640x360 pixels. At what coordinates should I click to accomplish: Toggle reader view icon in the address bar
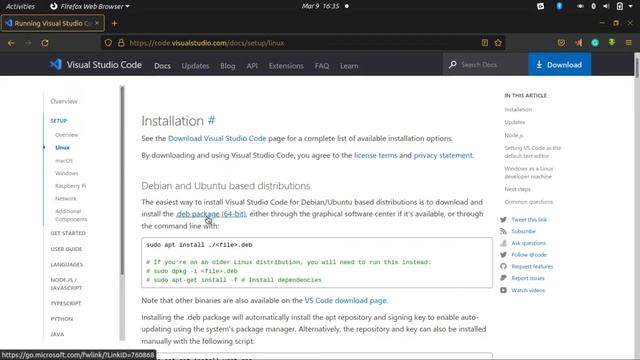[x=484, y=43]
